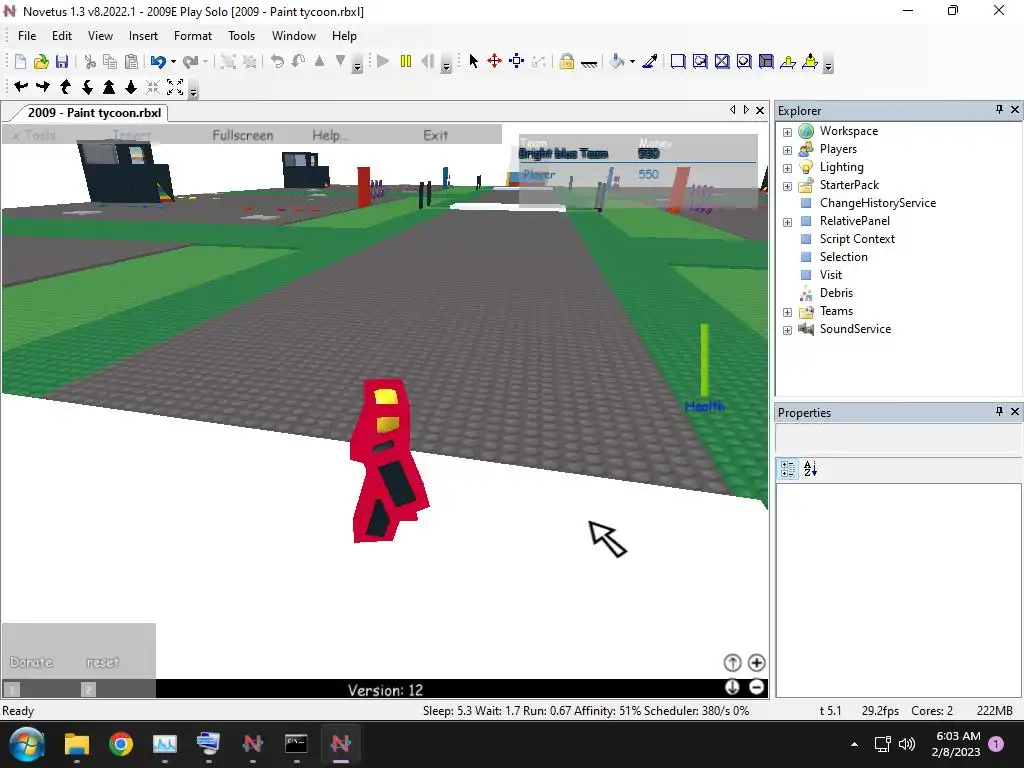
Task: Click the in-game Donate button
Action: (31, 662)
